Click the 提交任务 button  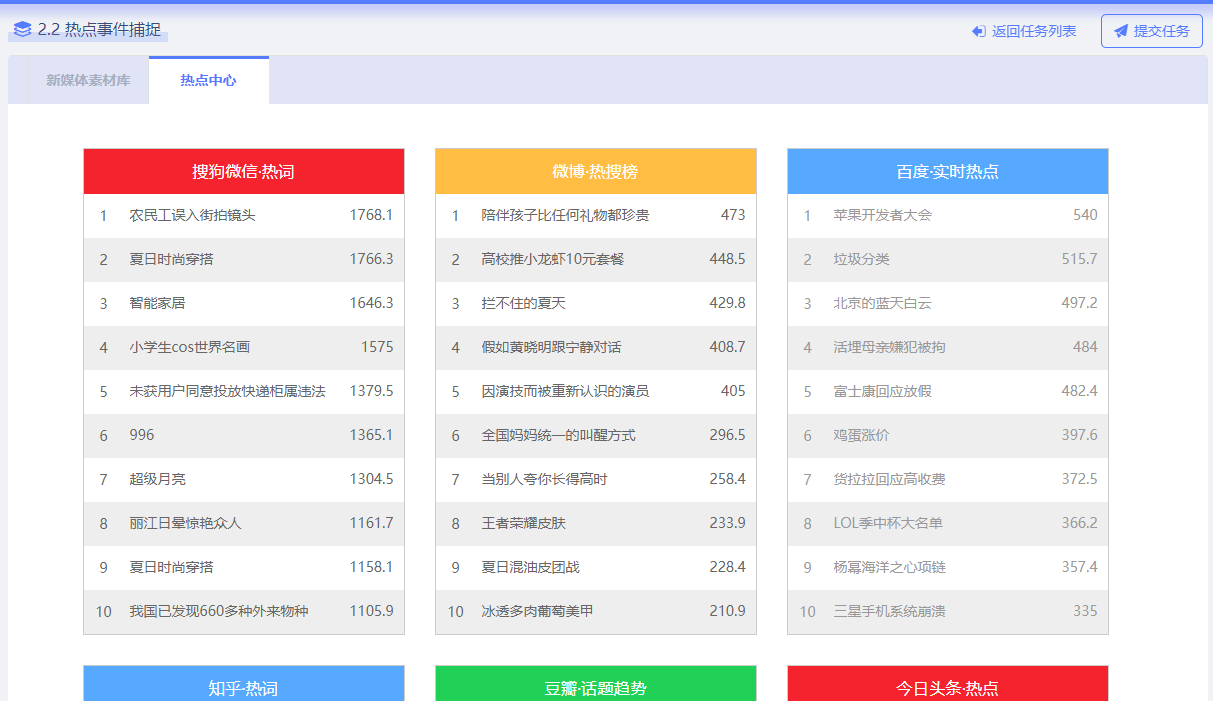coord(1152,31)
